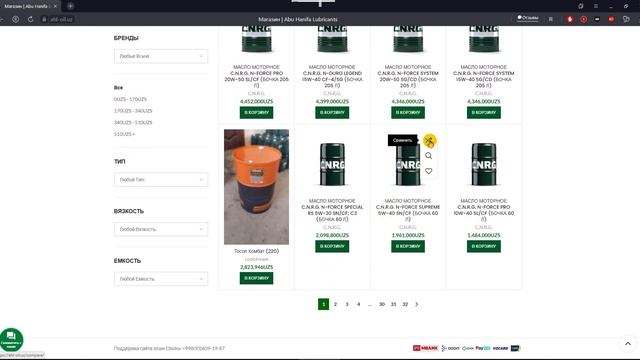Viewport: 640px width, 360px height.
Task: Click the address bar URL field
Action: (61, 19)
